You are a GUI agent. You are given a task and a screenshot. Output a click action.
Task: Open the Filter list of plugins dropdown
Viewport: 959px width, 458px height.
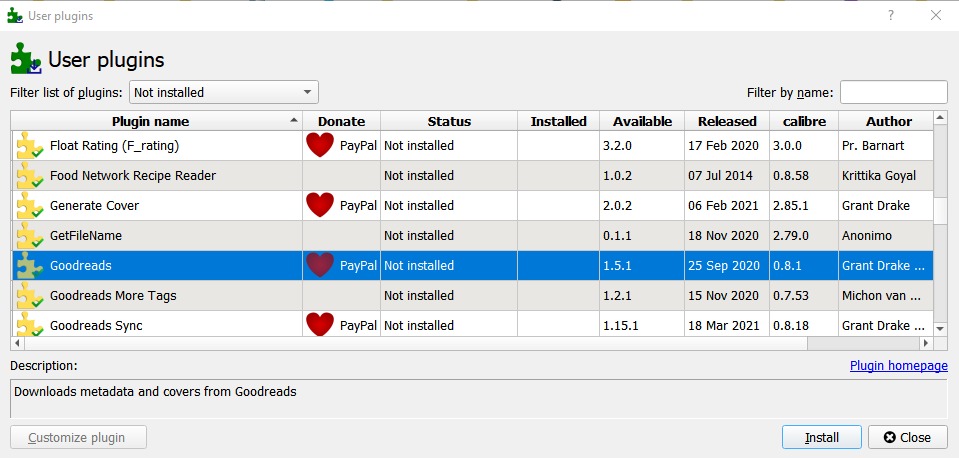click(224, 92)
